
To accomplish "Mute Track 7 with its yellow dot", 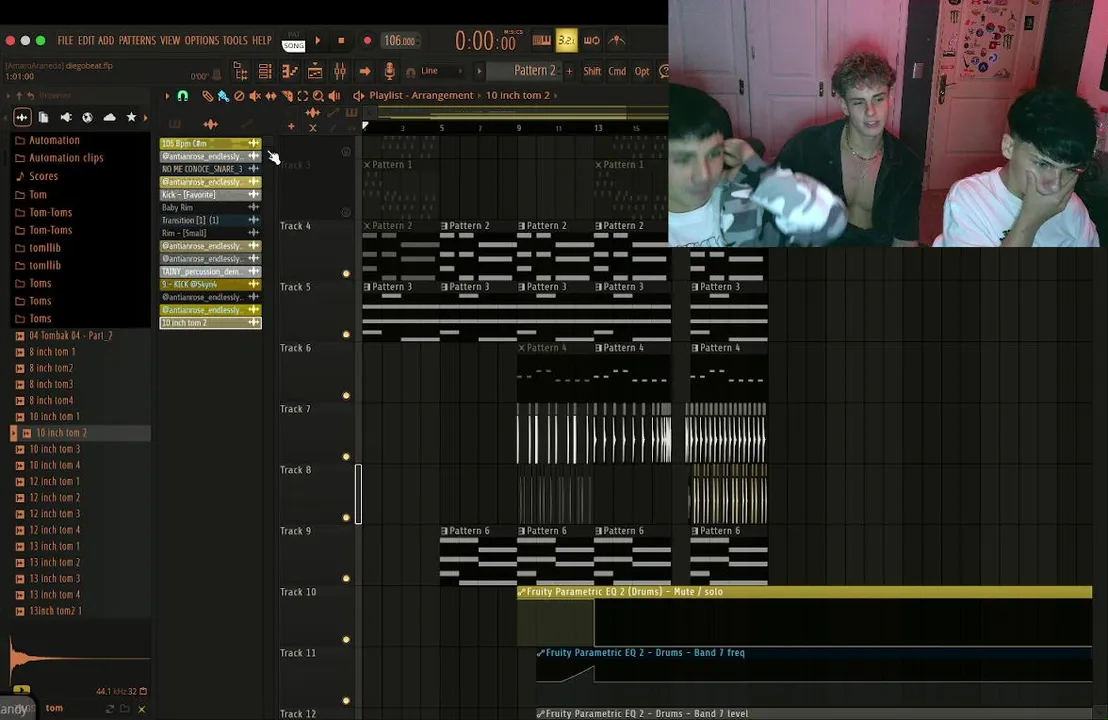I will point(346,456).
